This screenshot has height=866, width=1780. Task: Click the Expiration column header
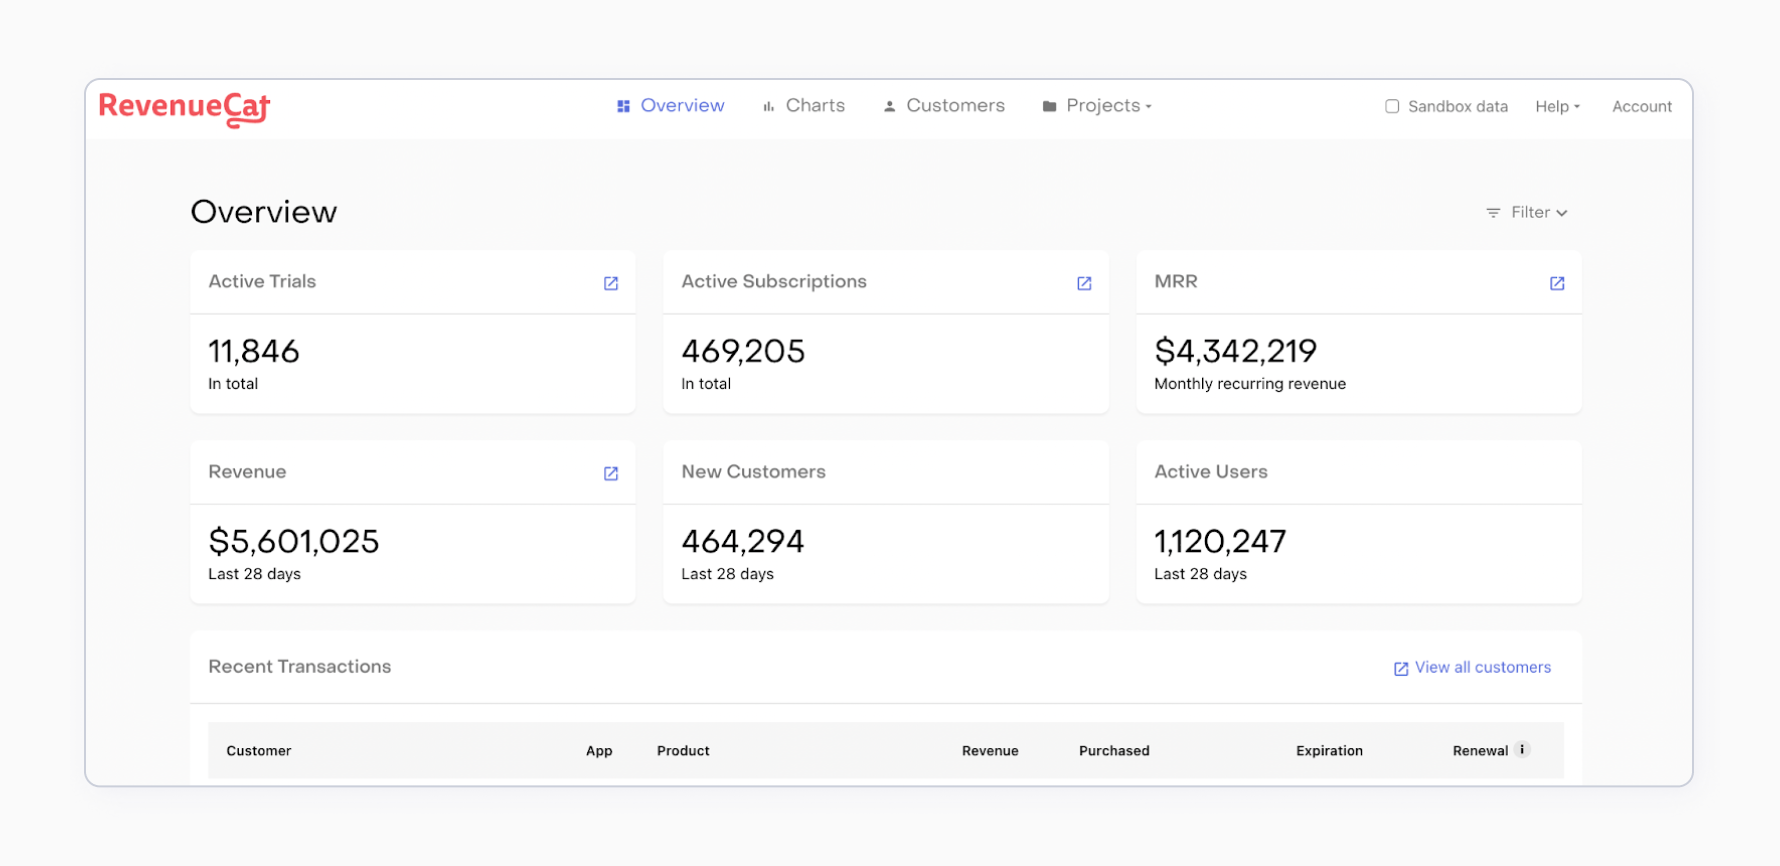[1329, 751]
